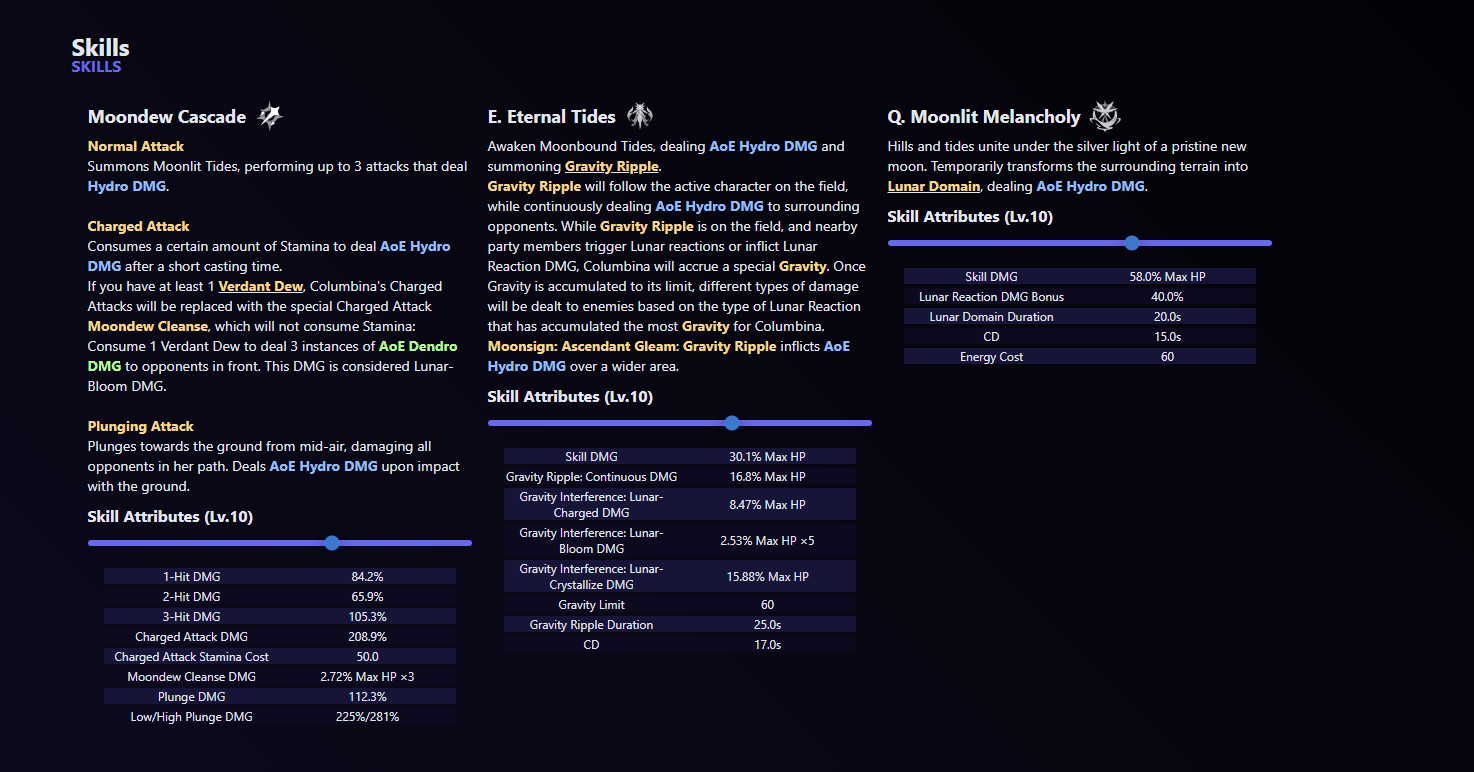
Task: Click the "Charged Attack Stamina Cost" label
Action: point(192,657)
